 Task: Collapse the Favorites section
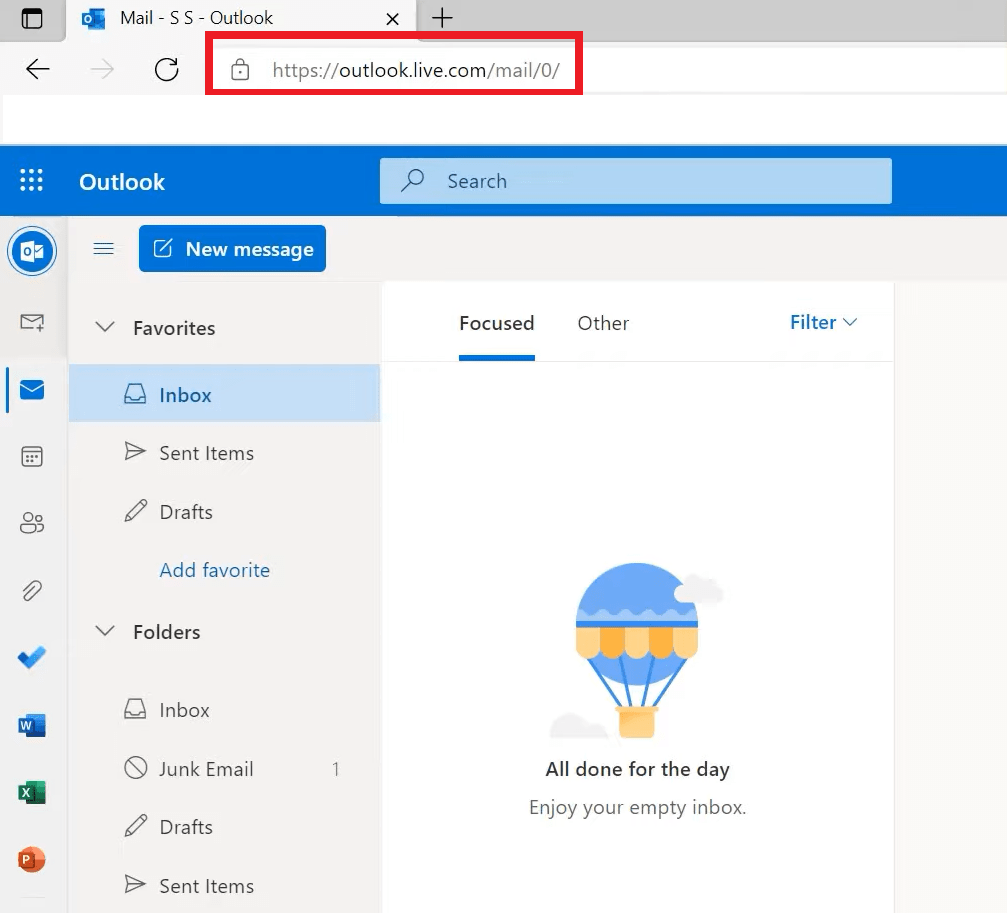pyautogui.click(x=105, y=327)
